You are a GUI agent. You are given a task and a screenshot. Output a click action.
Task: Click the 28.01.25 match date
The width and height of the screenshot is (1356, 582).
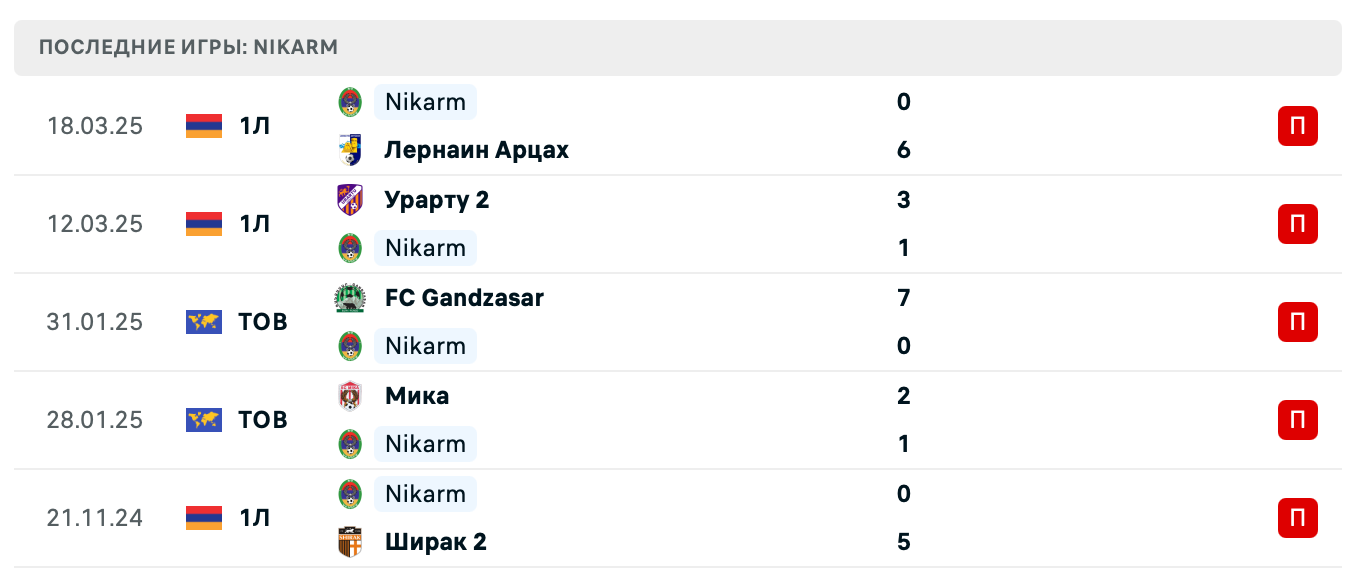[95, 420]
